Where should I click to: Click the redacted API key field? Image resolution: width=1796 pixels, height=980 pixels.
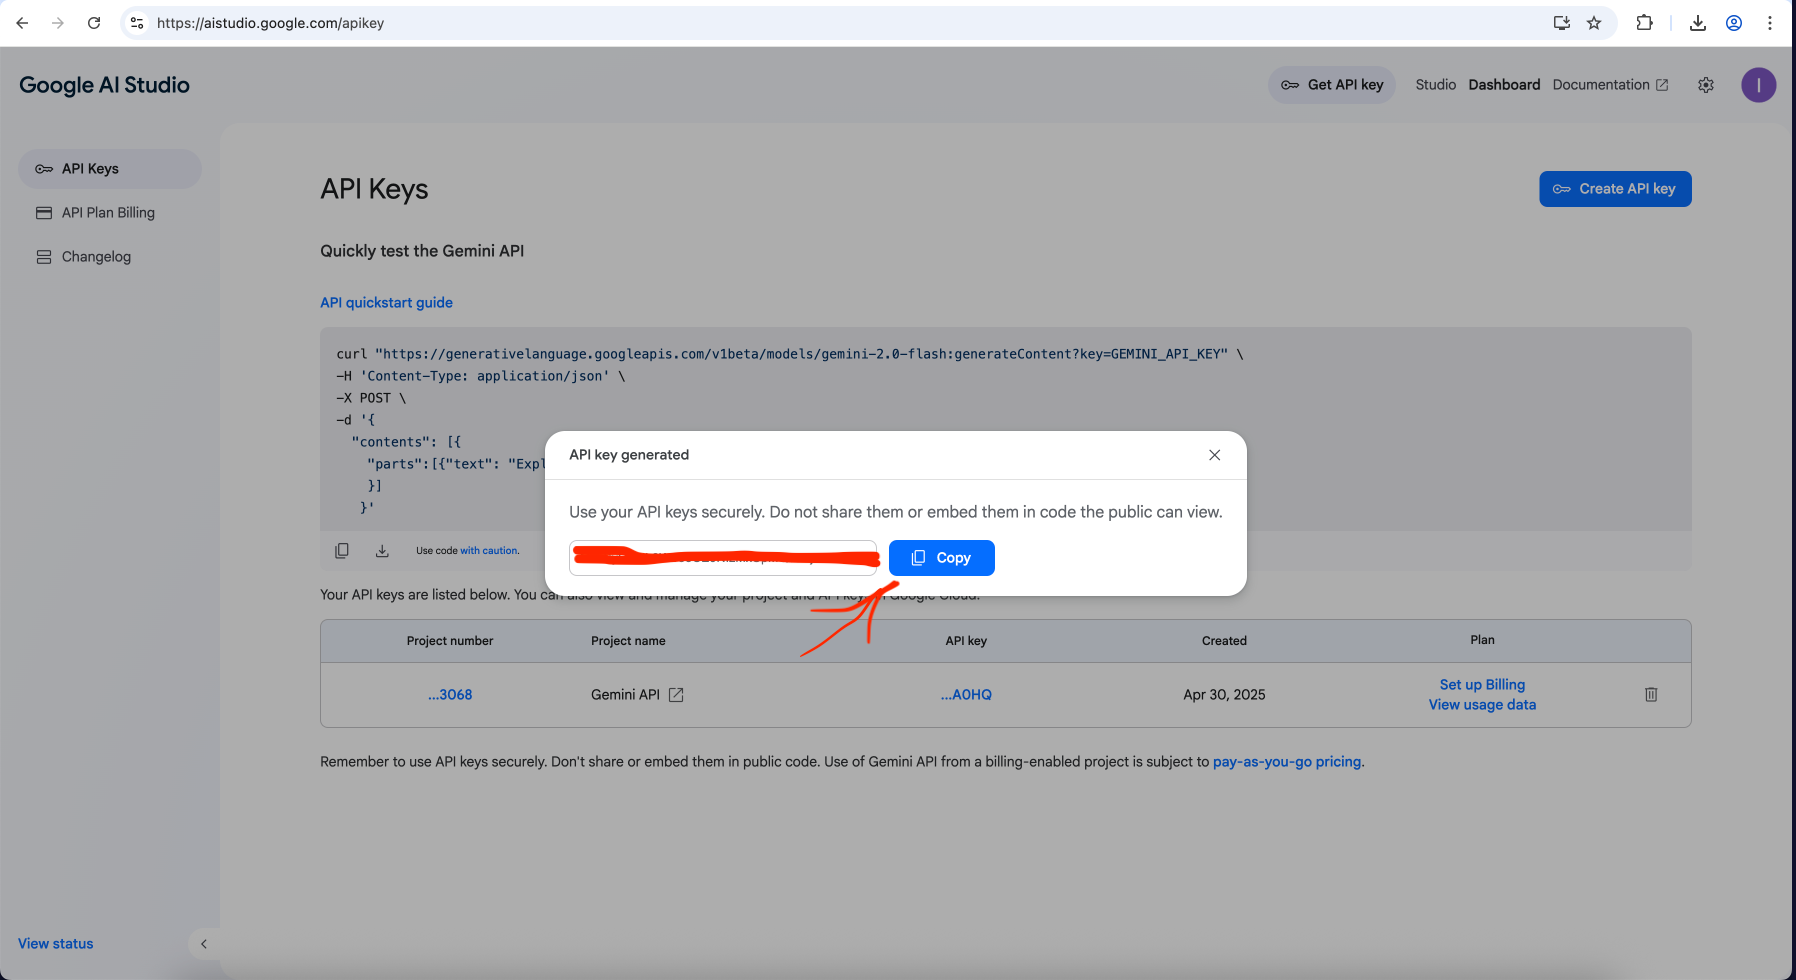(x=723, y=558)
